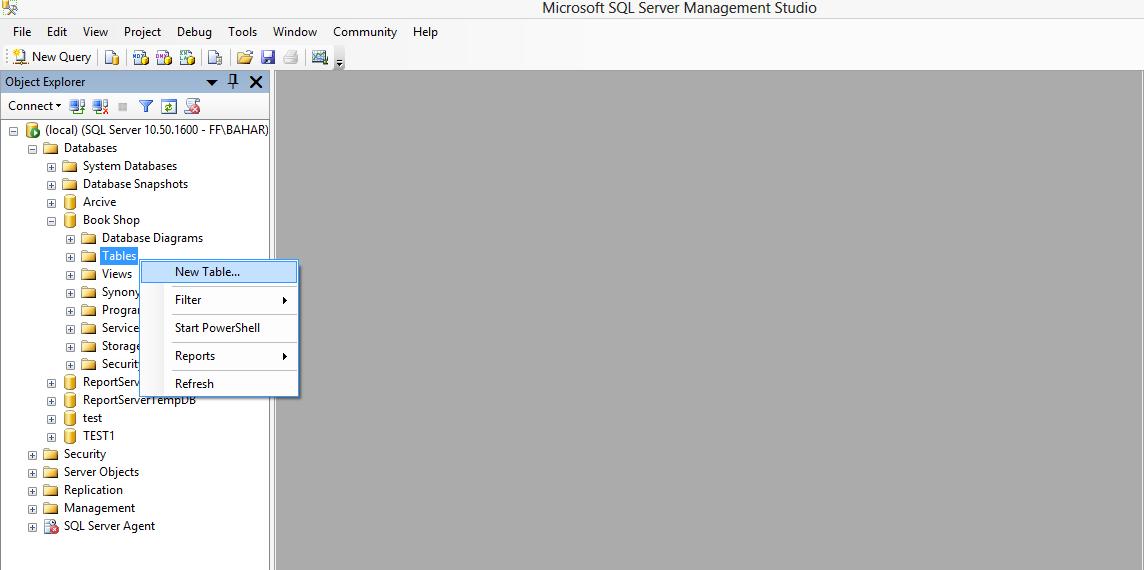The height and width of the screenshot is (570, 1144).
Task: Expand the System Databases folder
Action: [x=51, y=166]
